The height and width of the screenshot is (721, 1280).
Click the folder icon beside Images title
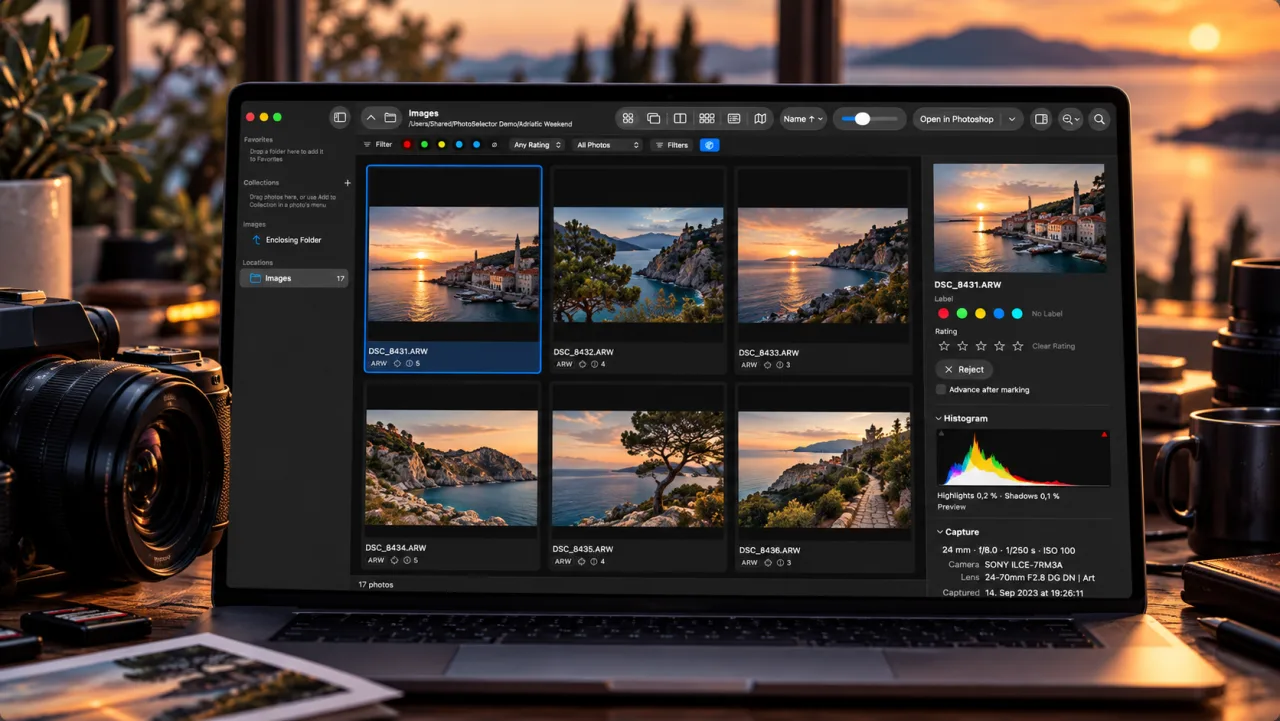pos(390,118)
